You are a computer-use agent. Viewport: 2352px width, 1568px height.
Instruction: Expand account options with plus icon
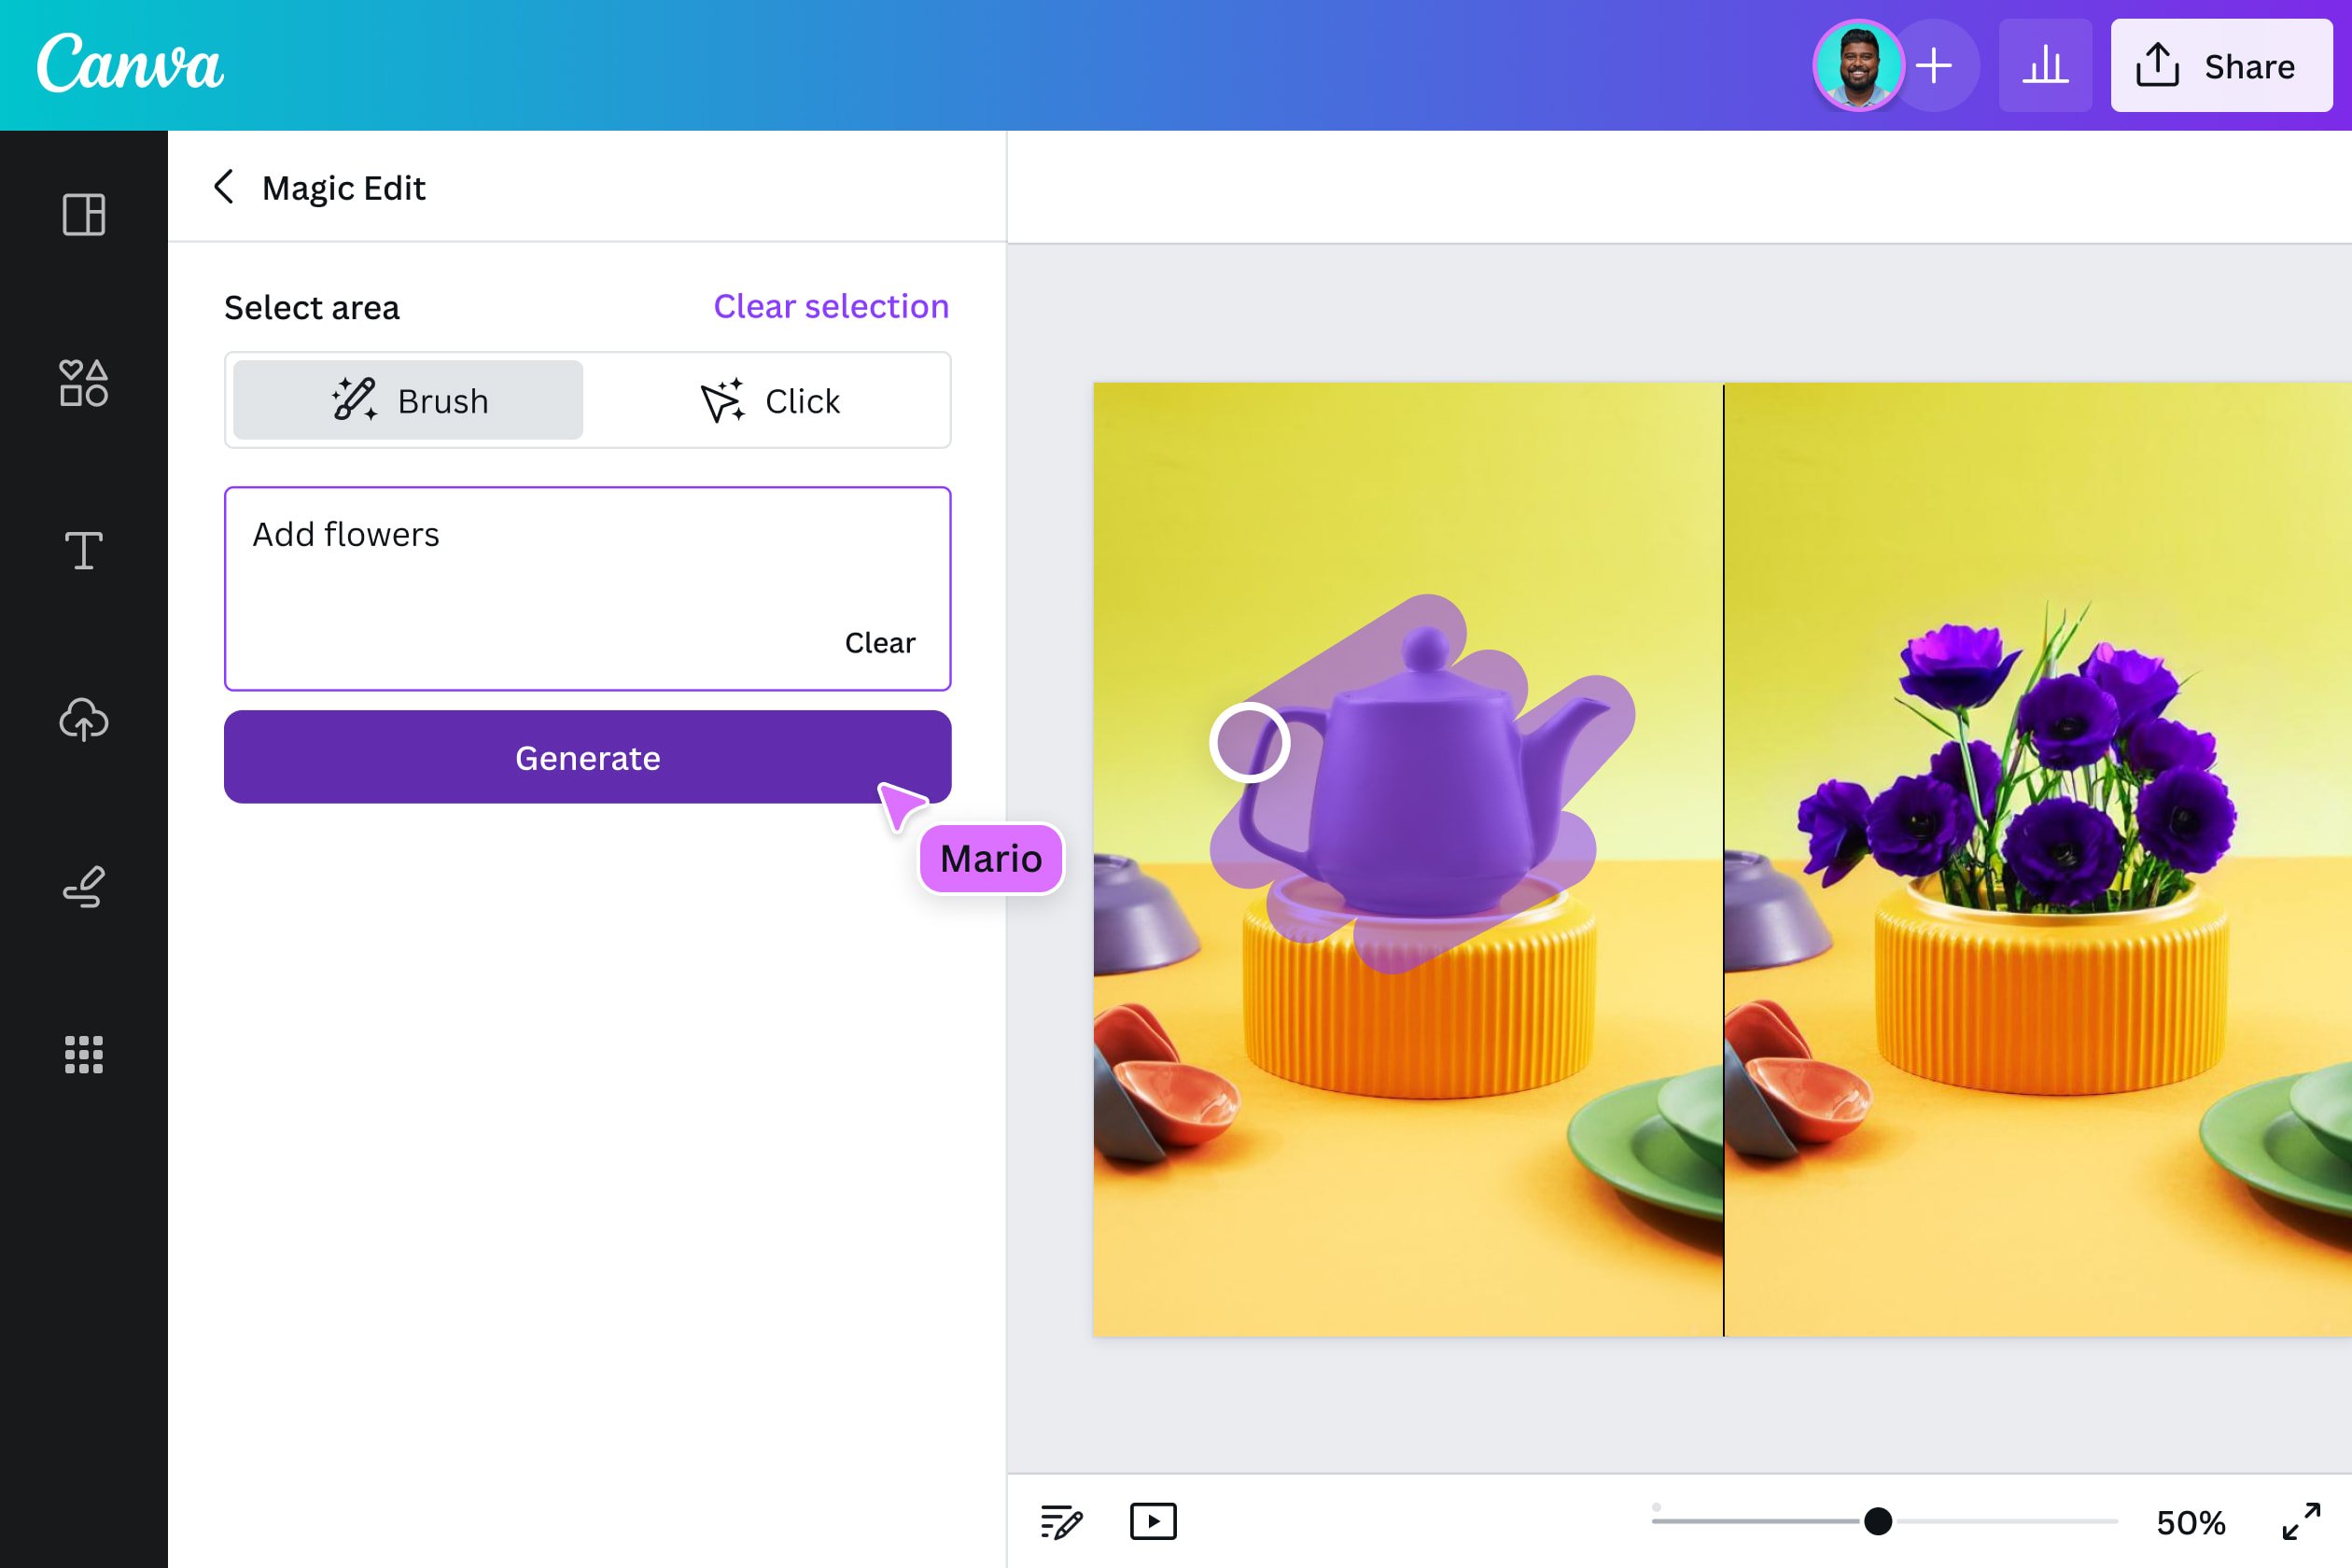(1934, 65)
